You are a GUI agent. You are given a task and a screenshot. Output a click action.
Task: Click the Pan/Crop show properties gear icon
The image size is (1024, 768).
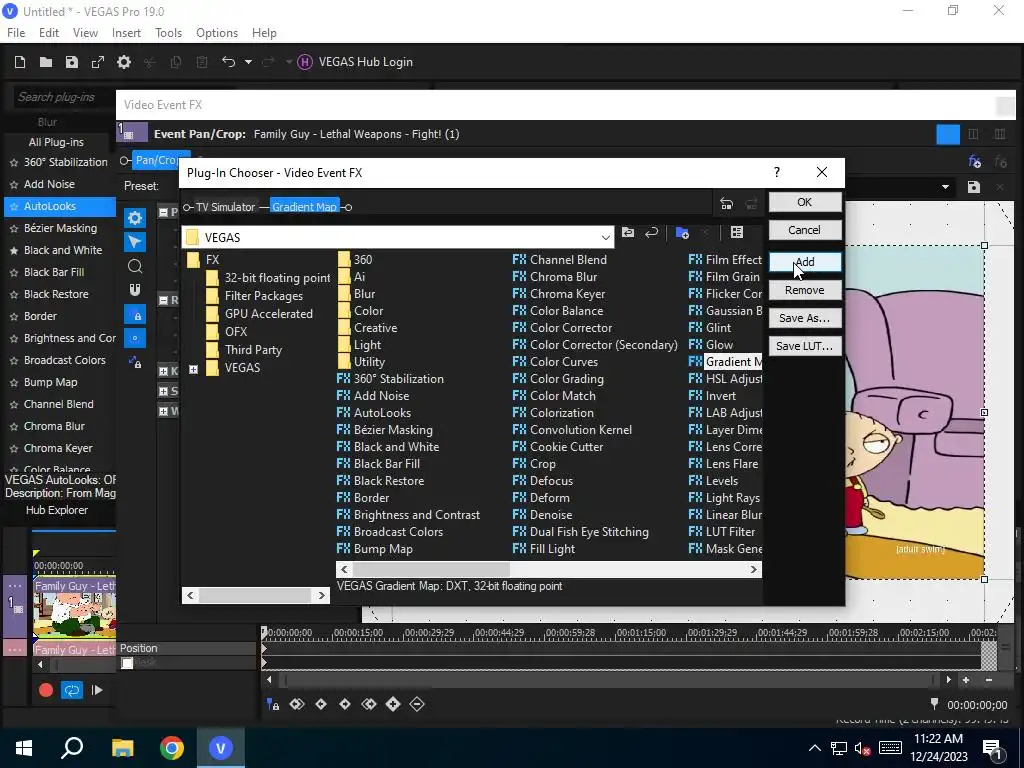(x=135, y=218)
